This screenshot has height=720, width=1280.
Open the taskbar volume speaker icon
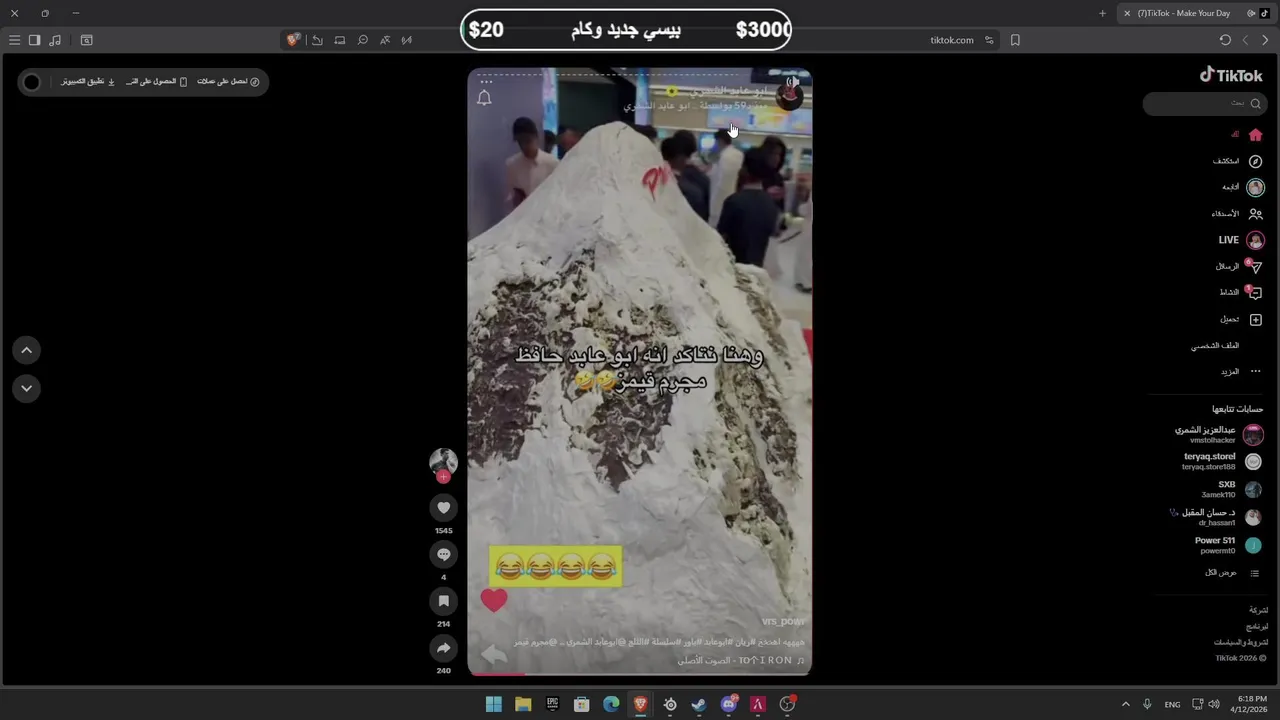click(1213, 704)
